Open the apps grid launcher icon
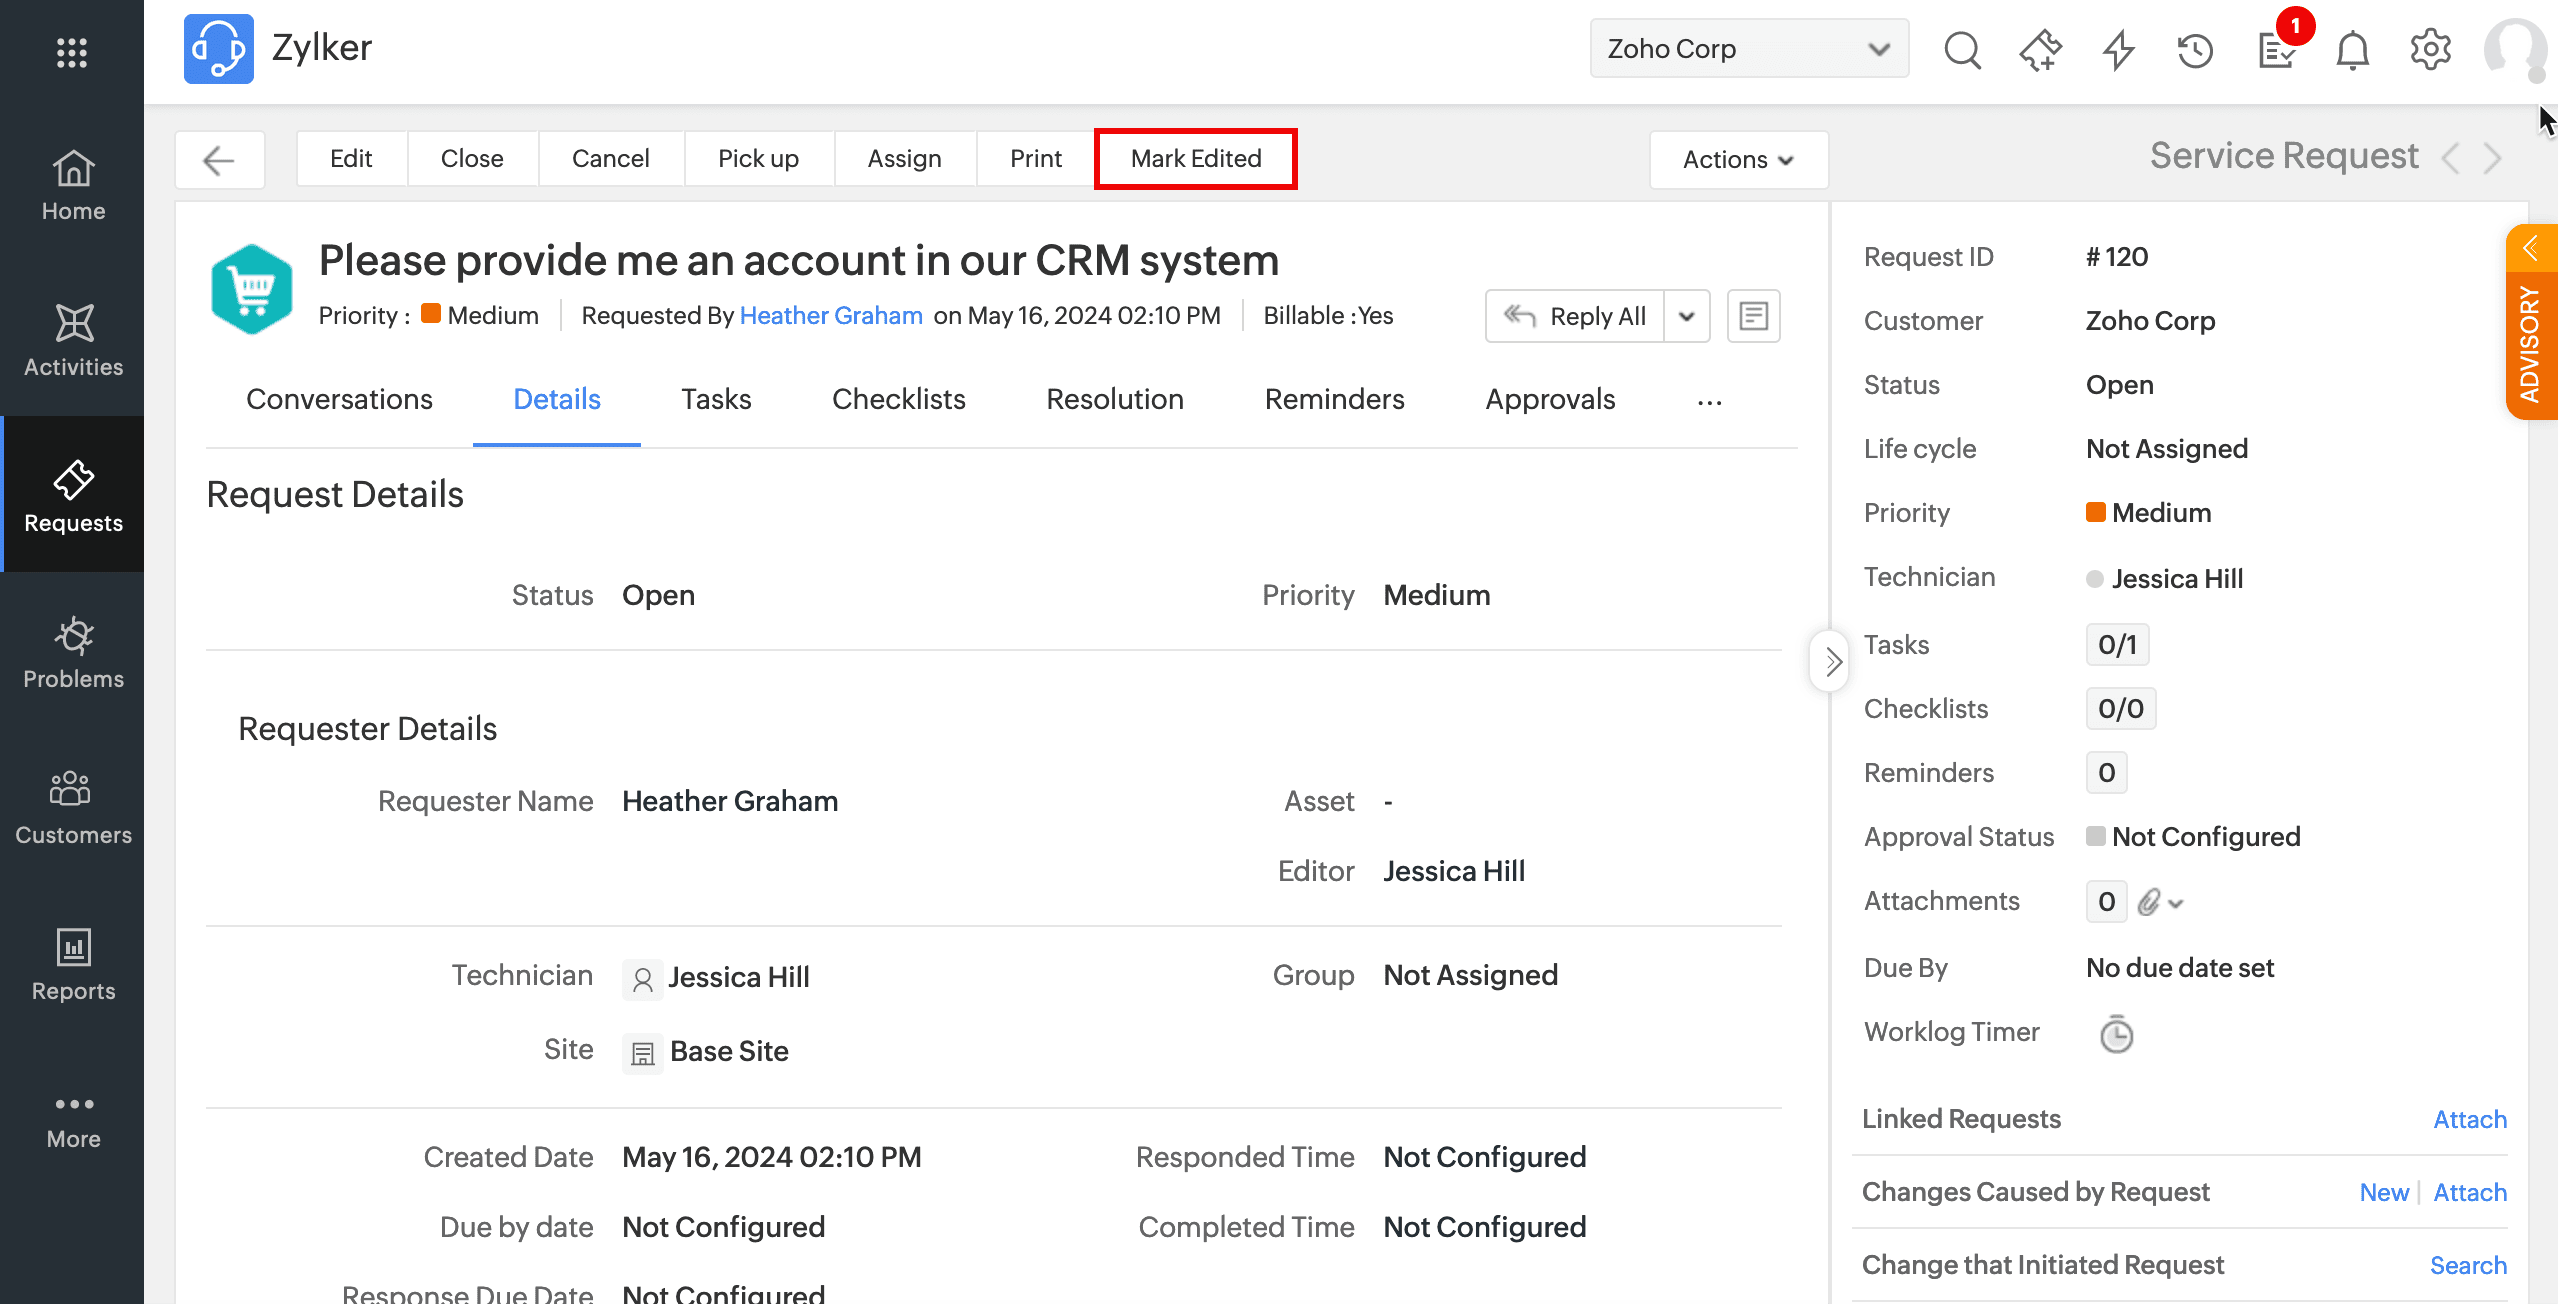The height and width of the screenshot is (1304, 2558). tap(72, 52)
